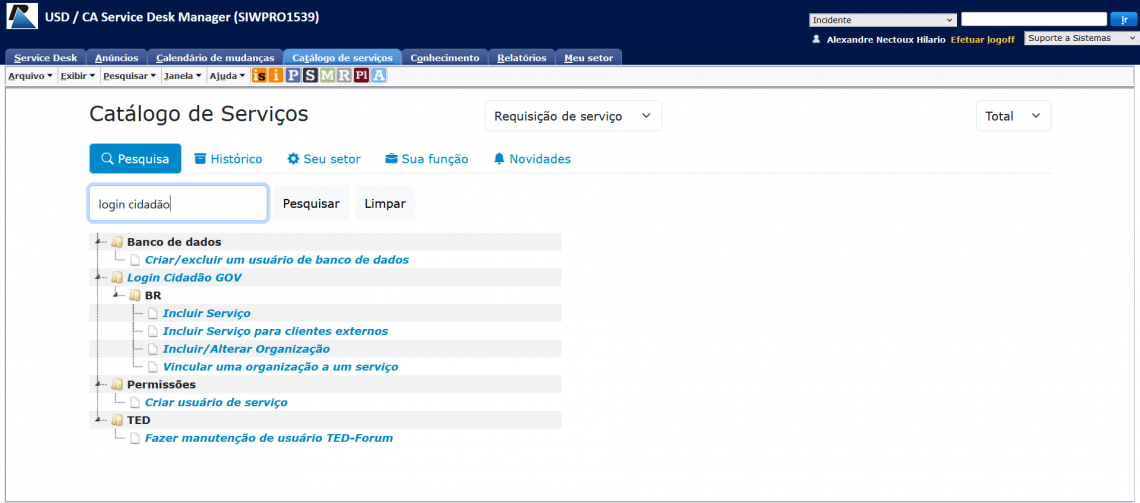This screenshot has height=503, width=1140.
Task: Click the dark red 'PI' toolbar icon
Action: click(x=361, y=75)
